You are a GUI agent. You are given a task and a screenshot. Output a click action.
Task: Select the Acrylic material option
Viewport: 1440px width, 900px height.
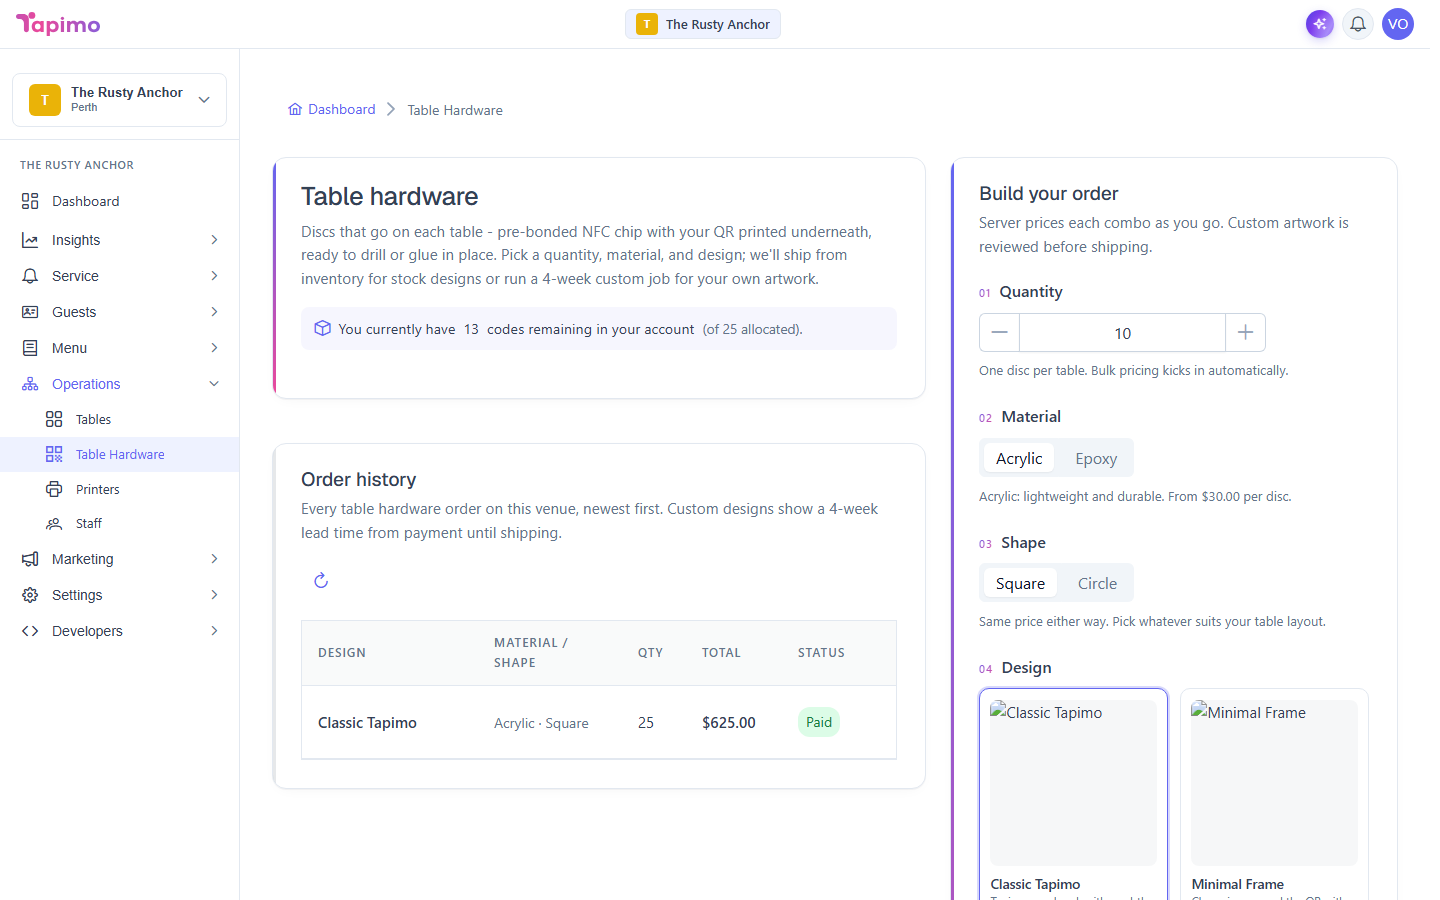coord(1019,458)
